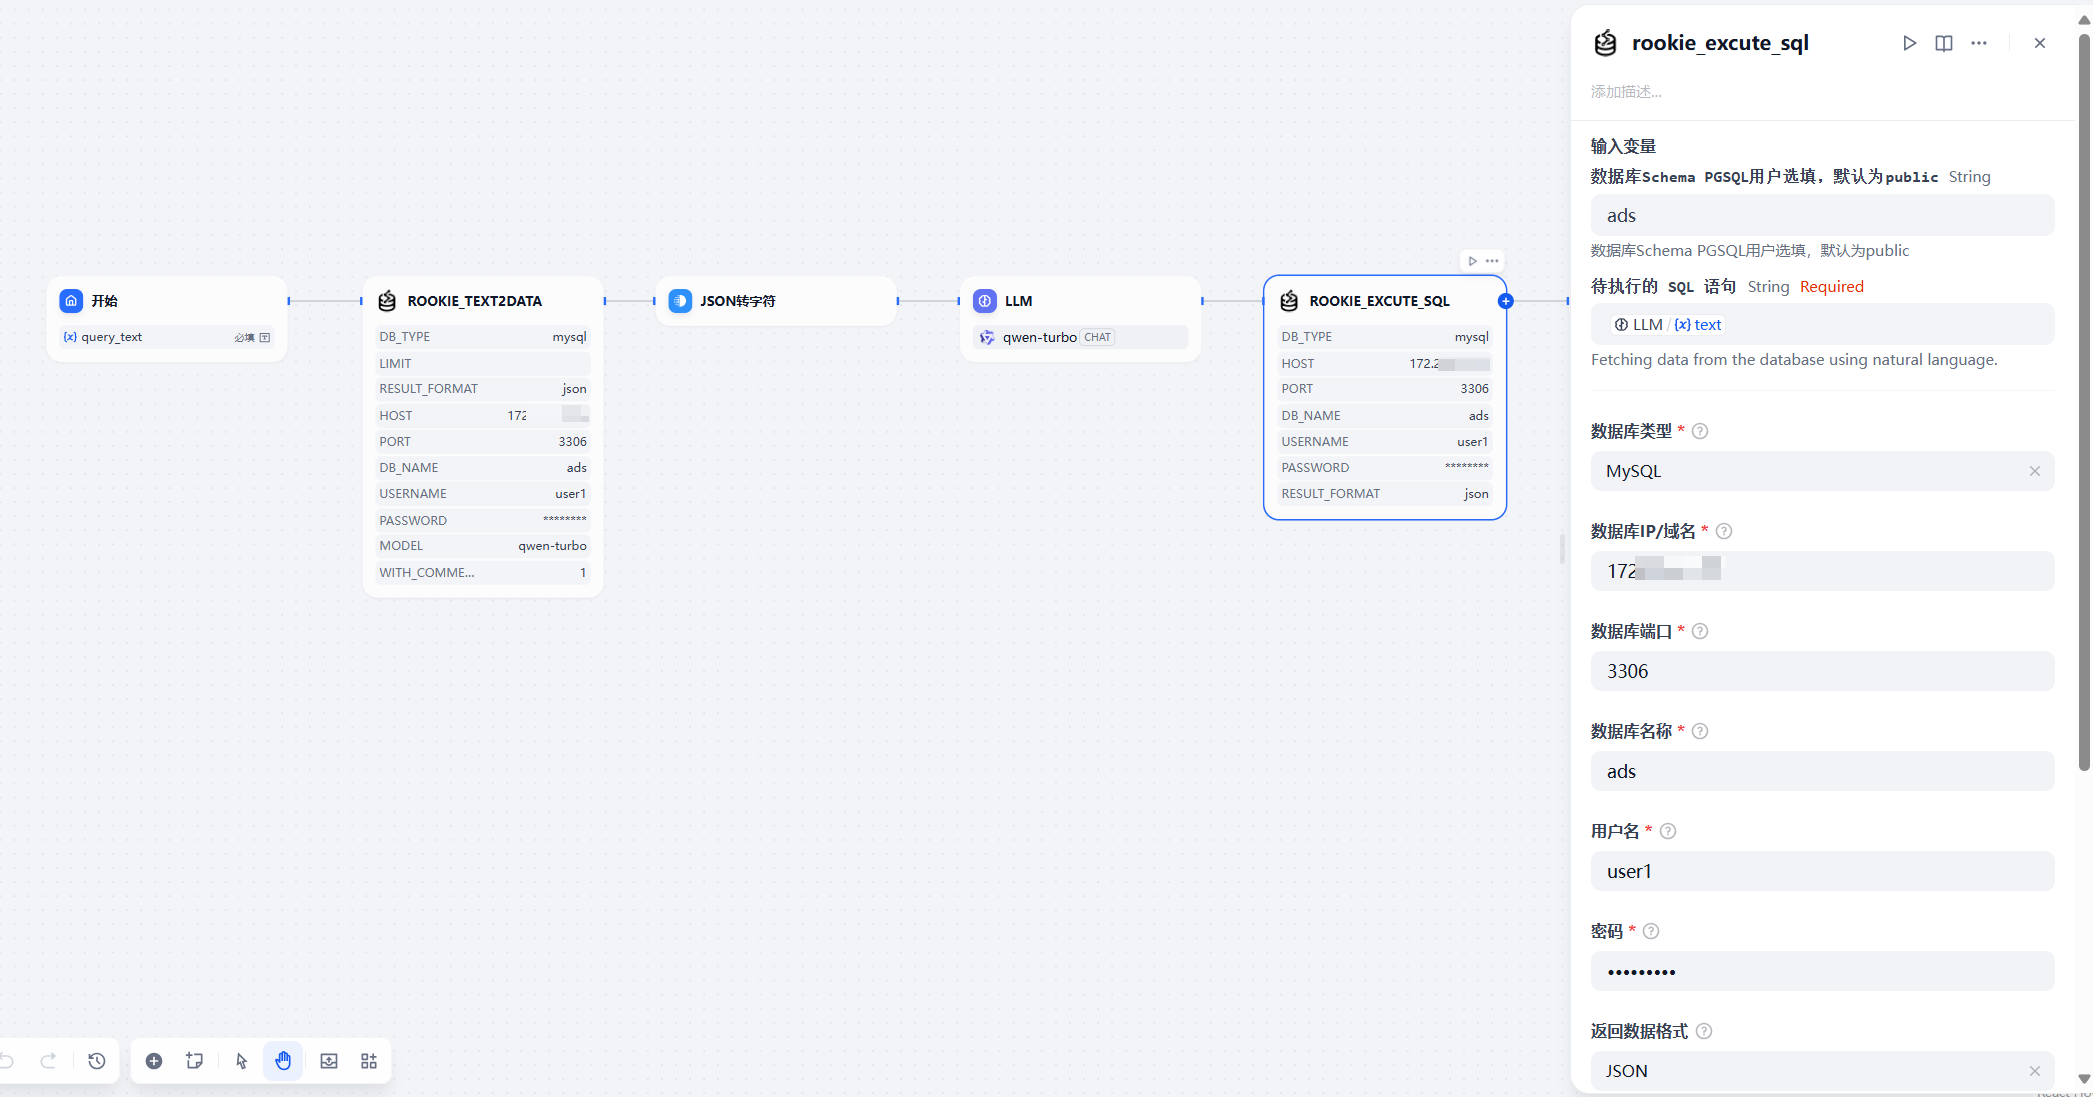Image resolution: width=2093 pixels, height=1097 pixels.
Task: Click the organize blocks icon at toolbar end
Action: tap(368, 1061)
